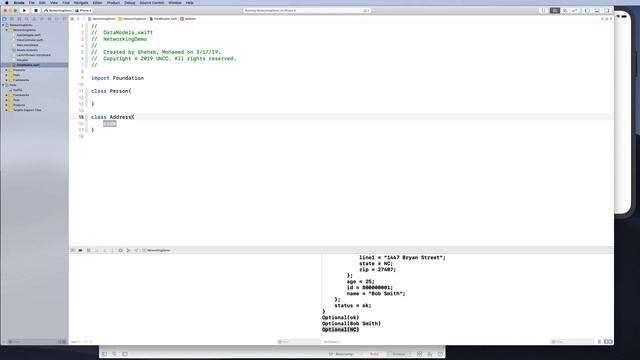The image size is (640, 360).
Task: Run the app with the play button
Action: click(24, 11)
